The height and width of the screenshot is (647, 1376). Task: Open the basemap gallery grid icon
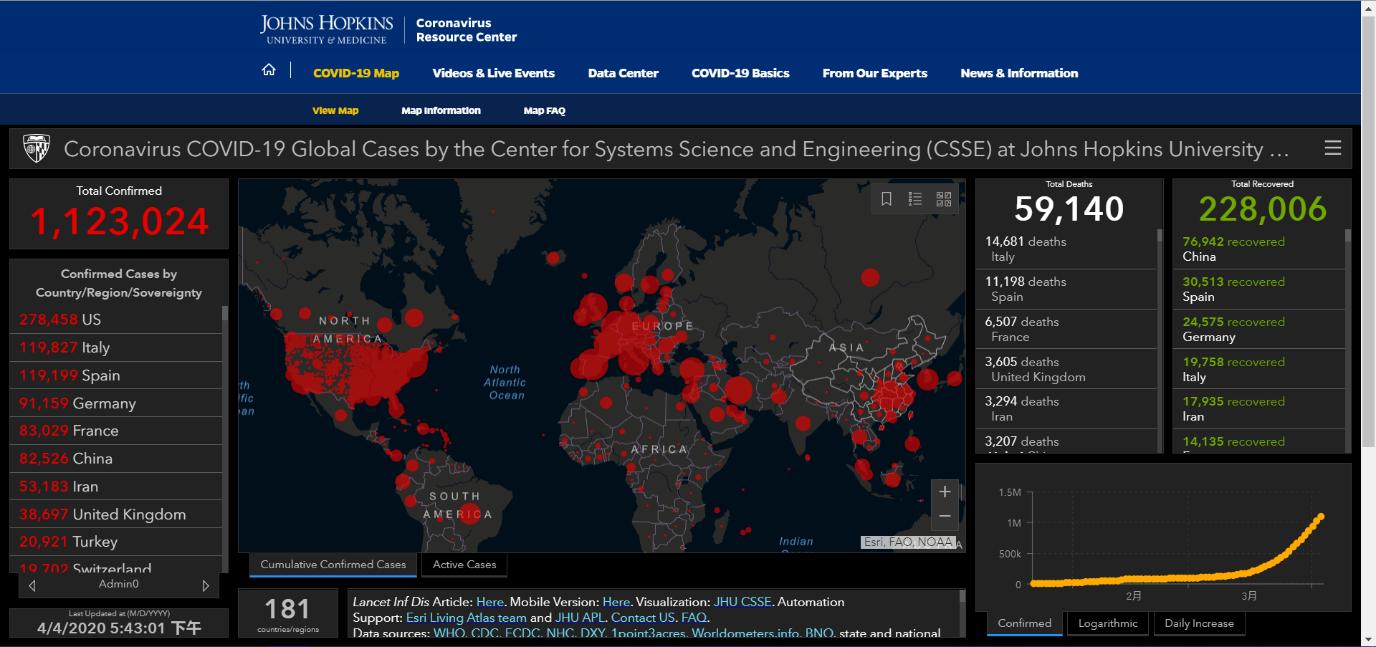coord(944,199)
